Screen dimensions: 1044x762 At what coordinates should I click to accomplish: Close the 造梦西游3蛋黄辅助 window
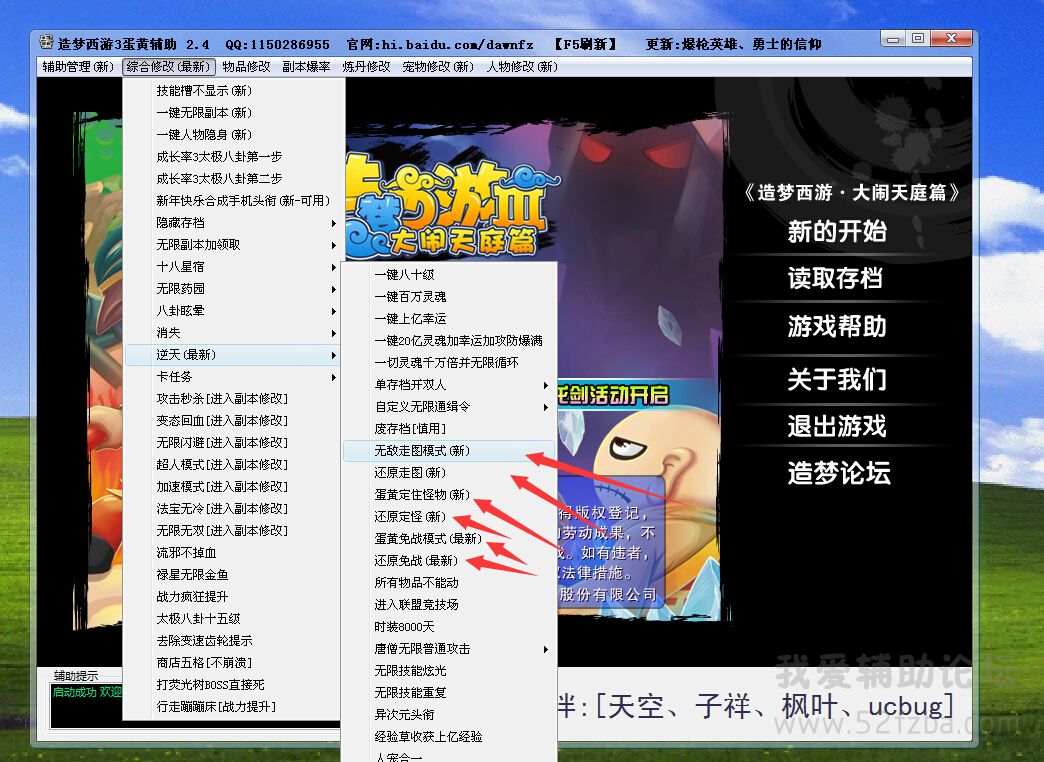[951, 39]
